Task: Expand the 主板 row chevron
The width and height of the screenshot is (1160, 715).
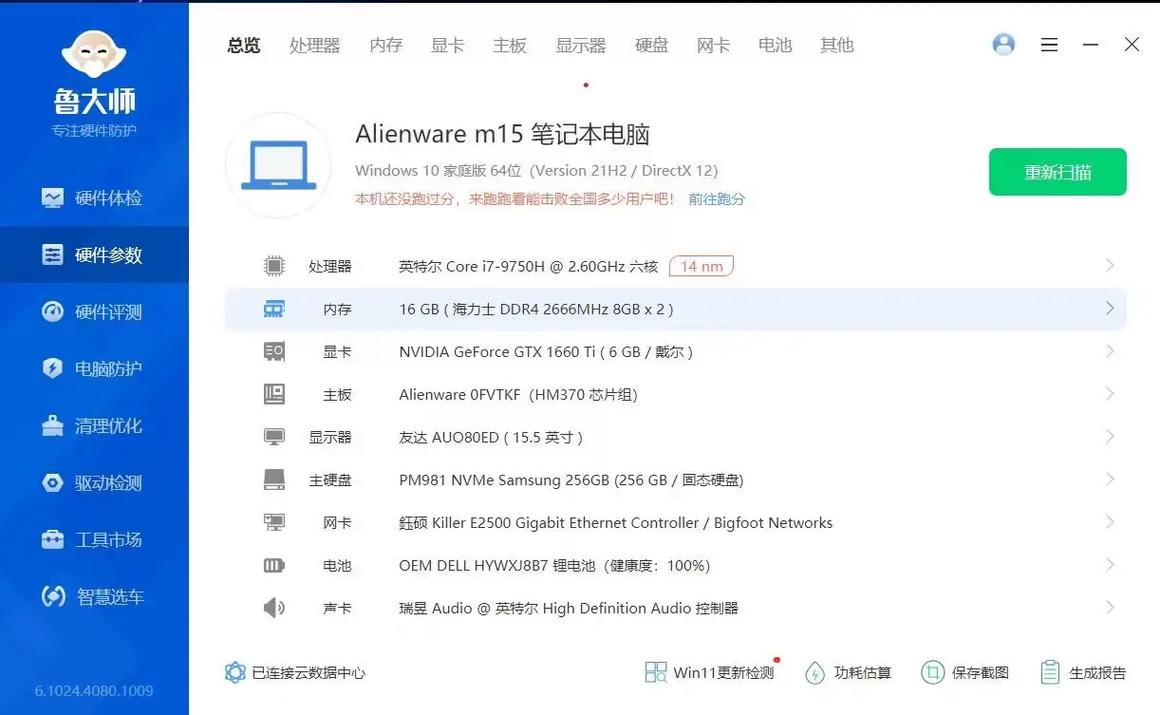Action: 1110,394
